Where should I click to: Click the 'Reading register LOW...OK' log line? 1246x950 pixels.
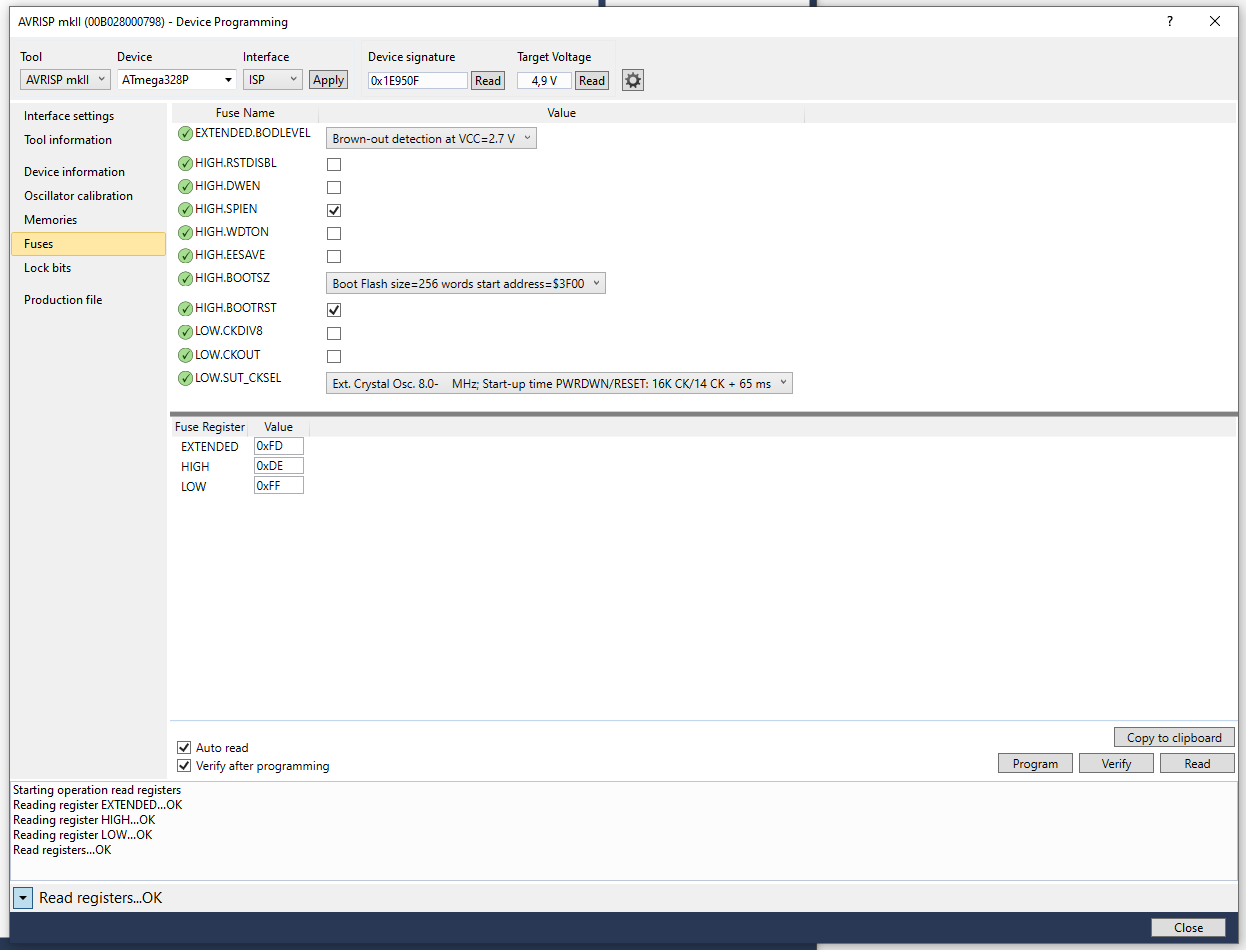coord(83,835)
